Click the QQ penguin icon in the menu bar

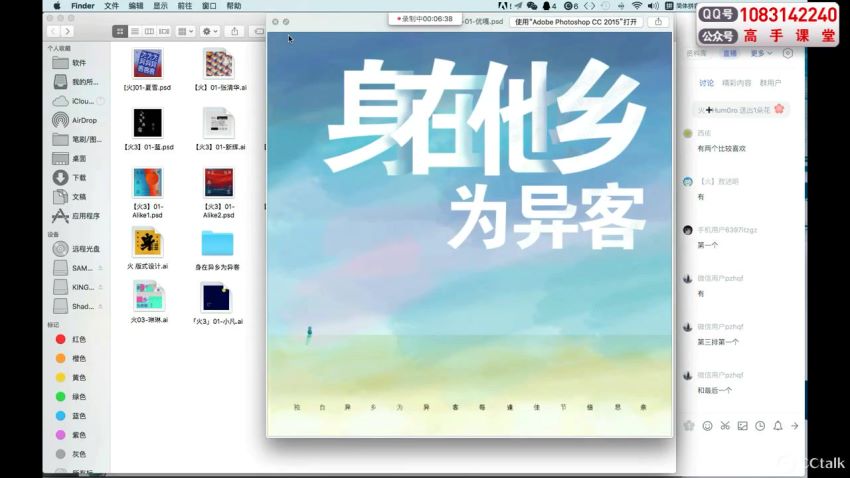(x=546, y=5)
